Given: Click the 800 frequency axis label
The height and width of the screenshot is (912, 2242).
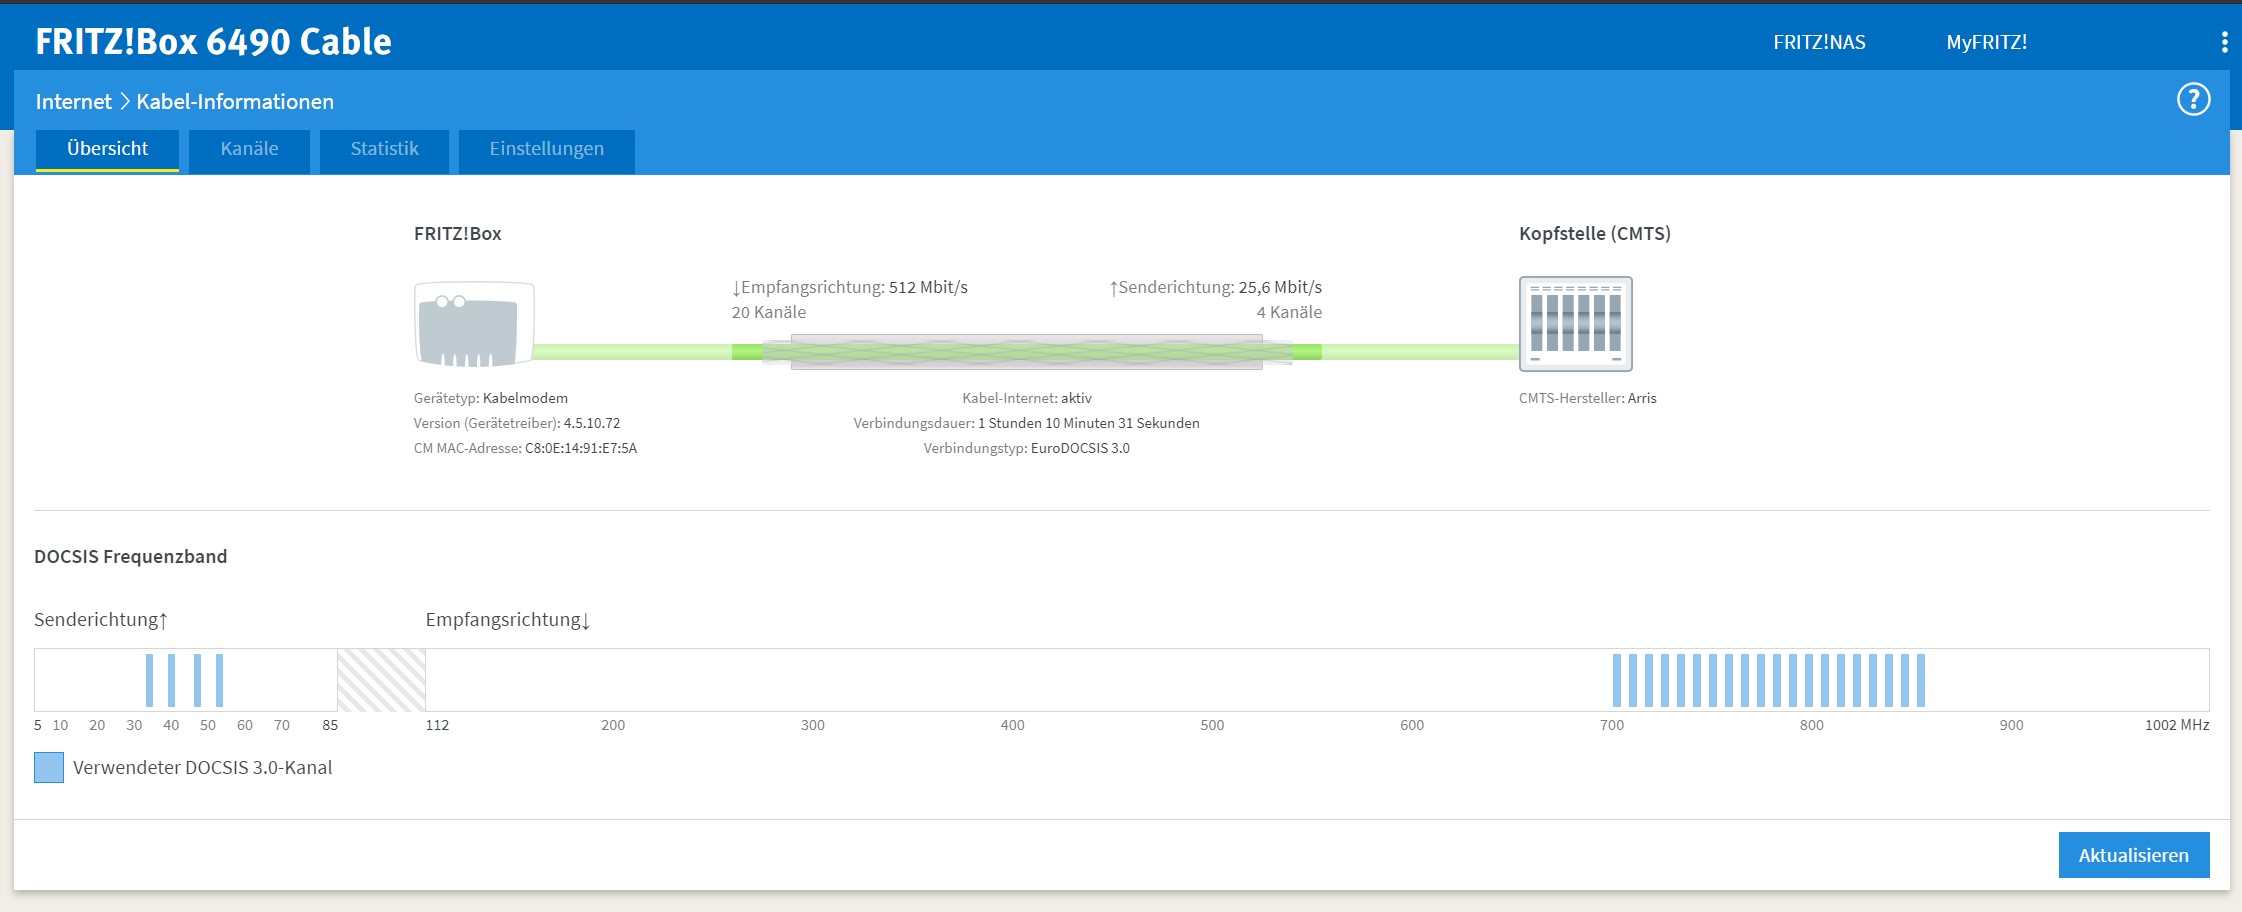Looking at the screenshot, I should (1812, 725).
